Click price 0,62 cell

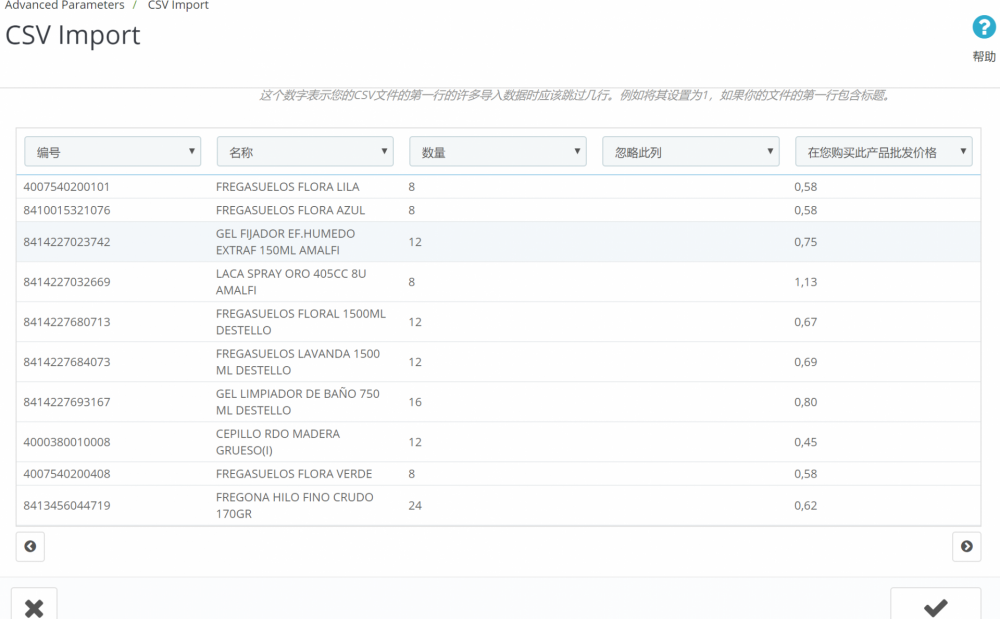[805, 506]
